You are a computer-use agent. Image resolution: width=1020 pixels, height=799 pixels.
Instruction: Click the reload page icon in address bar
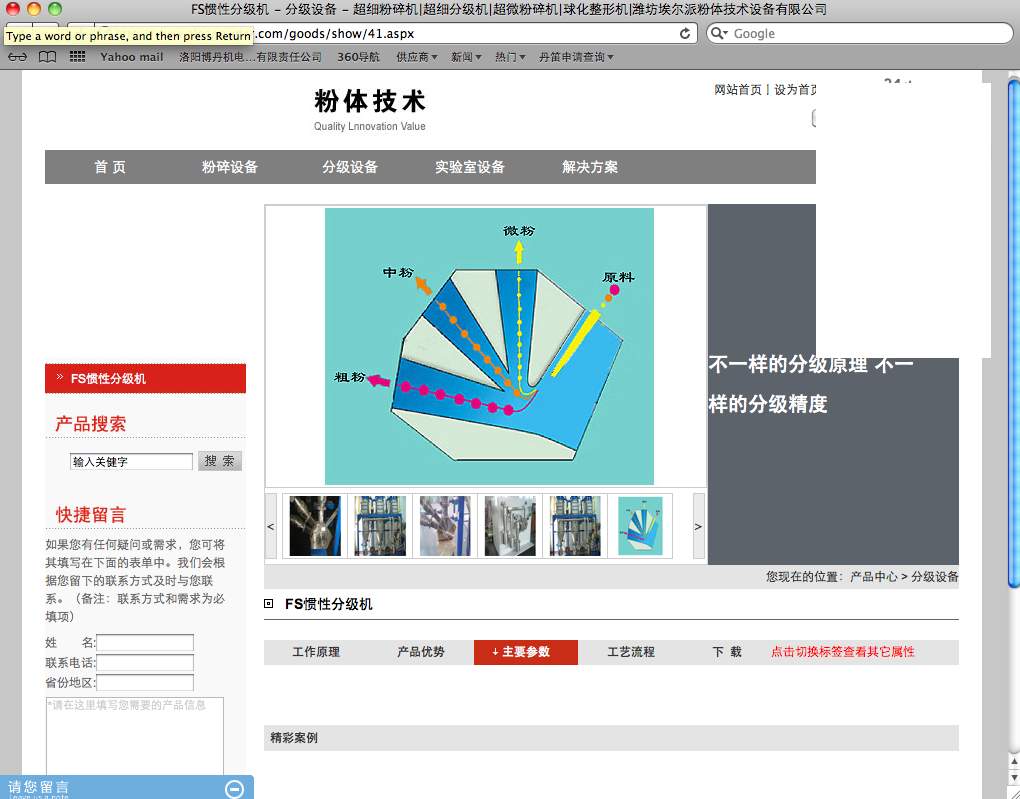(x=685, y=33)
